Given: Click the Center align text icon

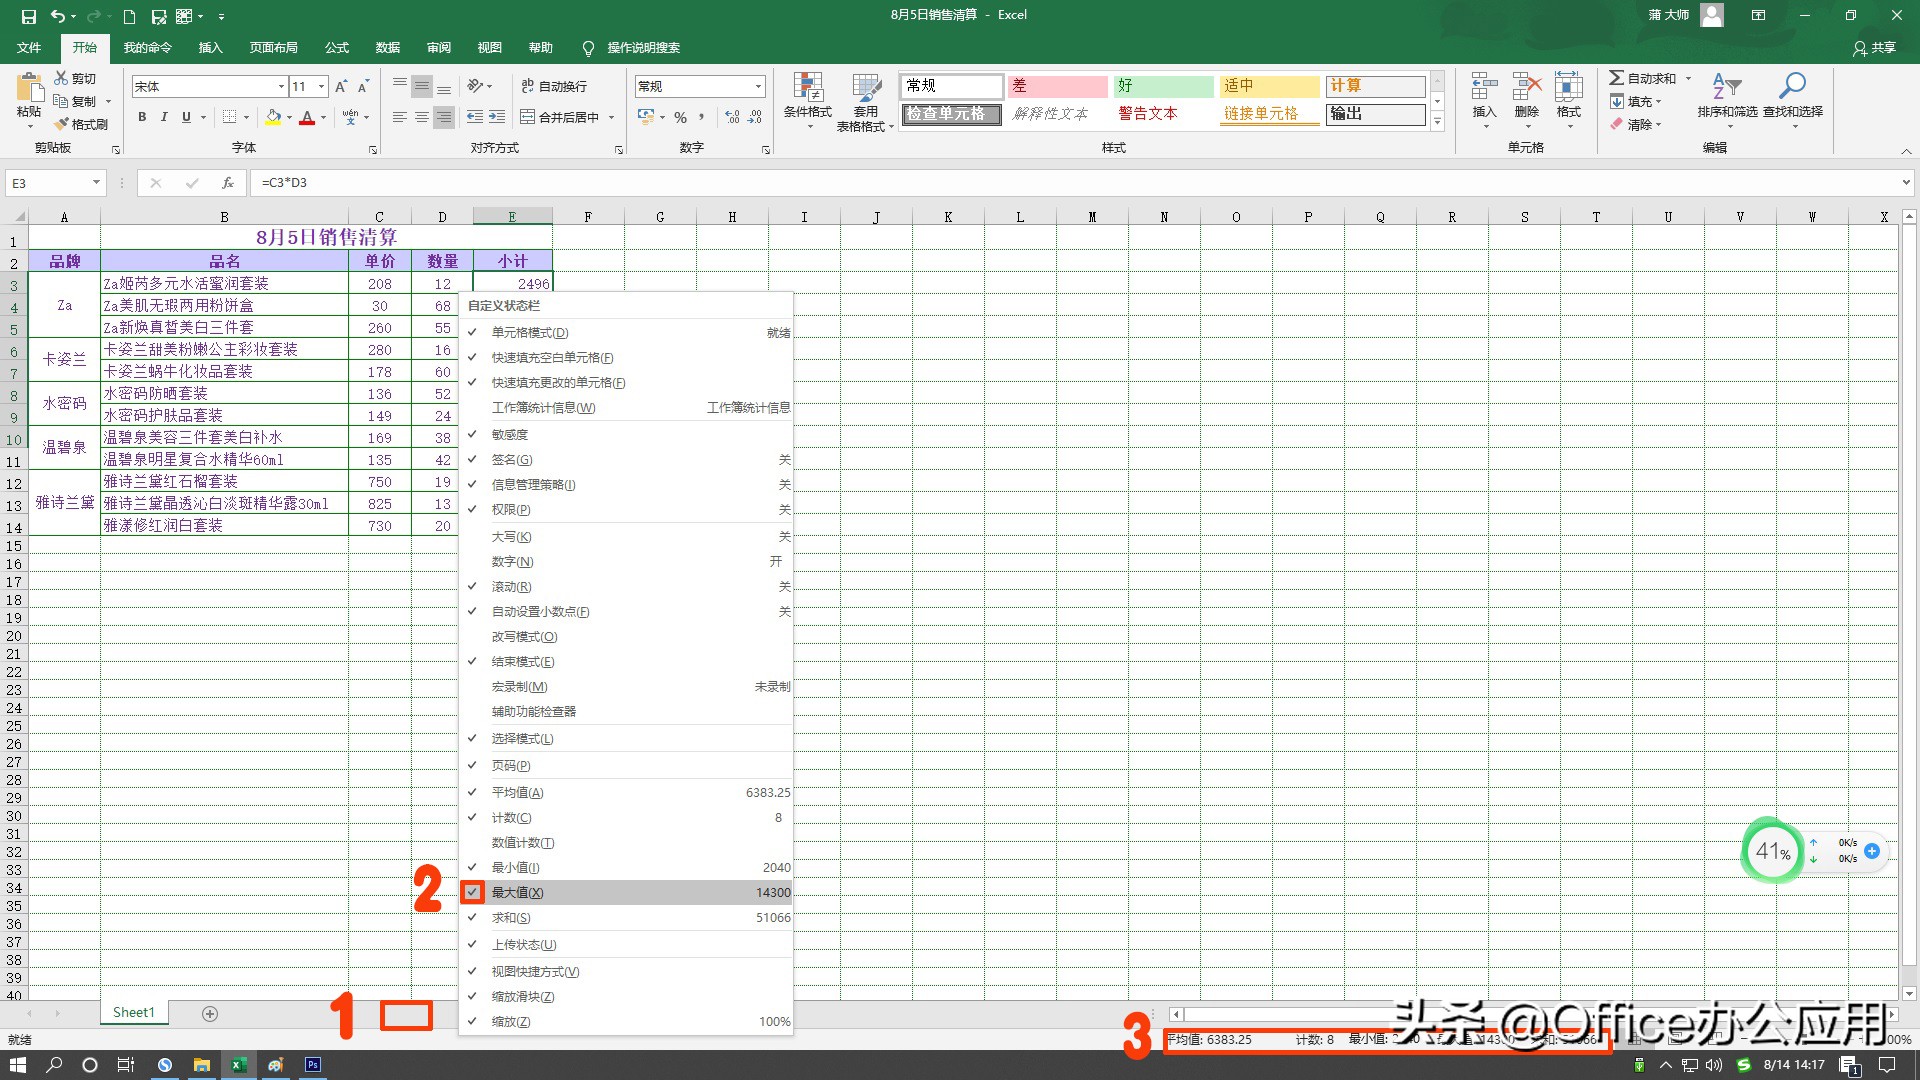Looking at the screenshot, I should tap(422, 117).
